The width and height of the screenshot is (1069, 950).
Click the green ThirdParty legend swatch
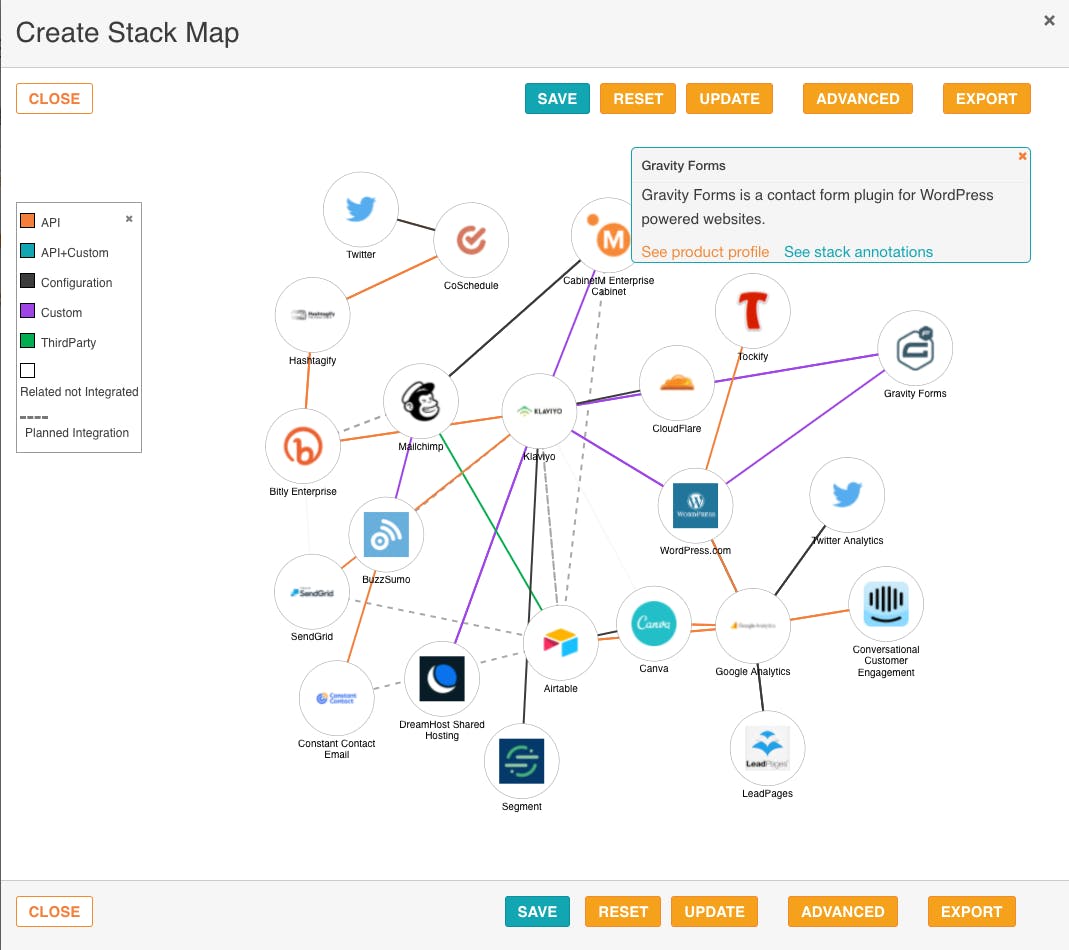27,340
